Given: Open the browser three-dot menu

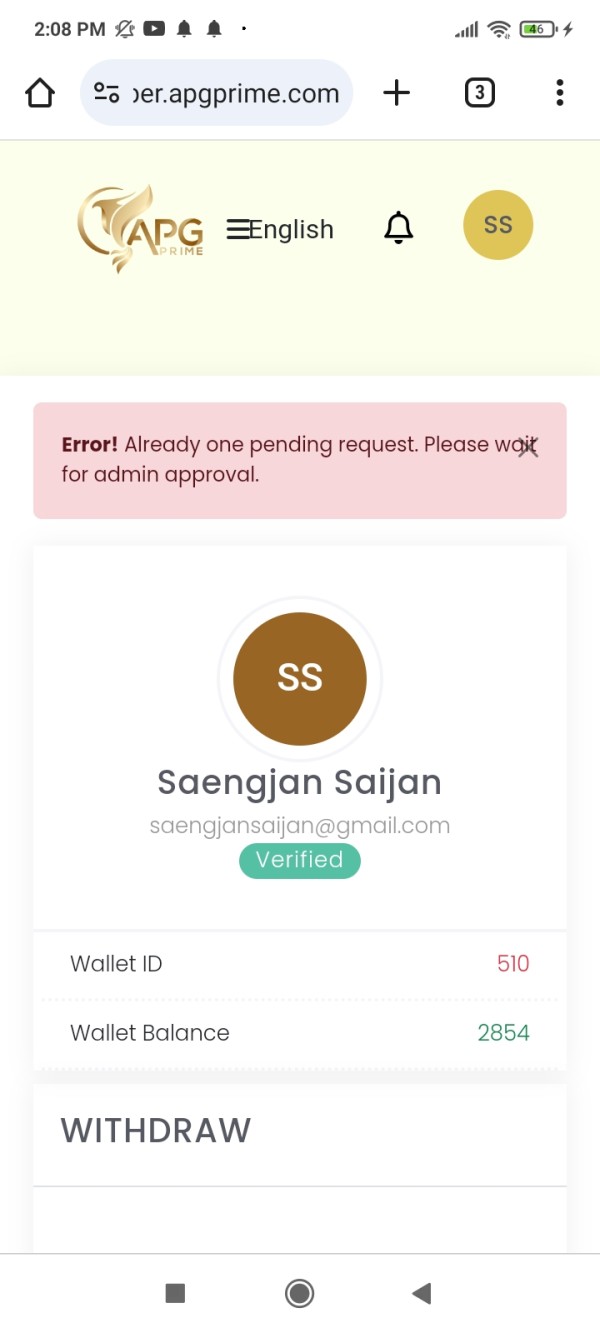Looking at the screenshot, I should pyautogui.click(x=560, y=93).
